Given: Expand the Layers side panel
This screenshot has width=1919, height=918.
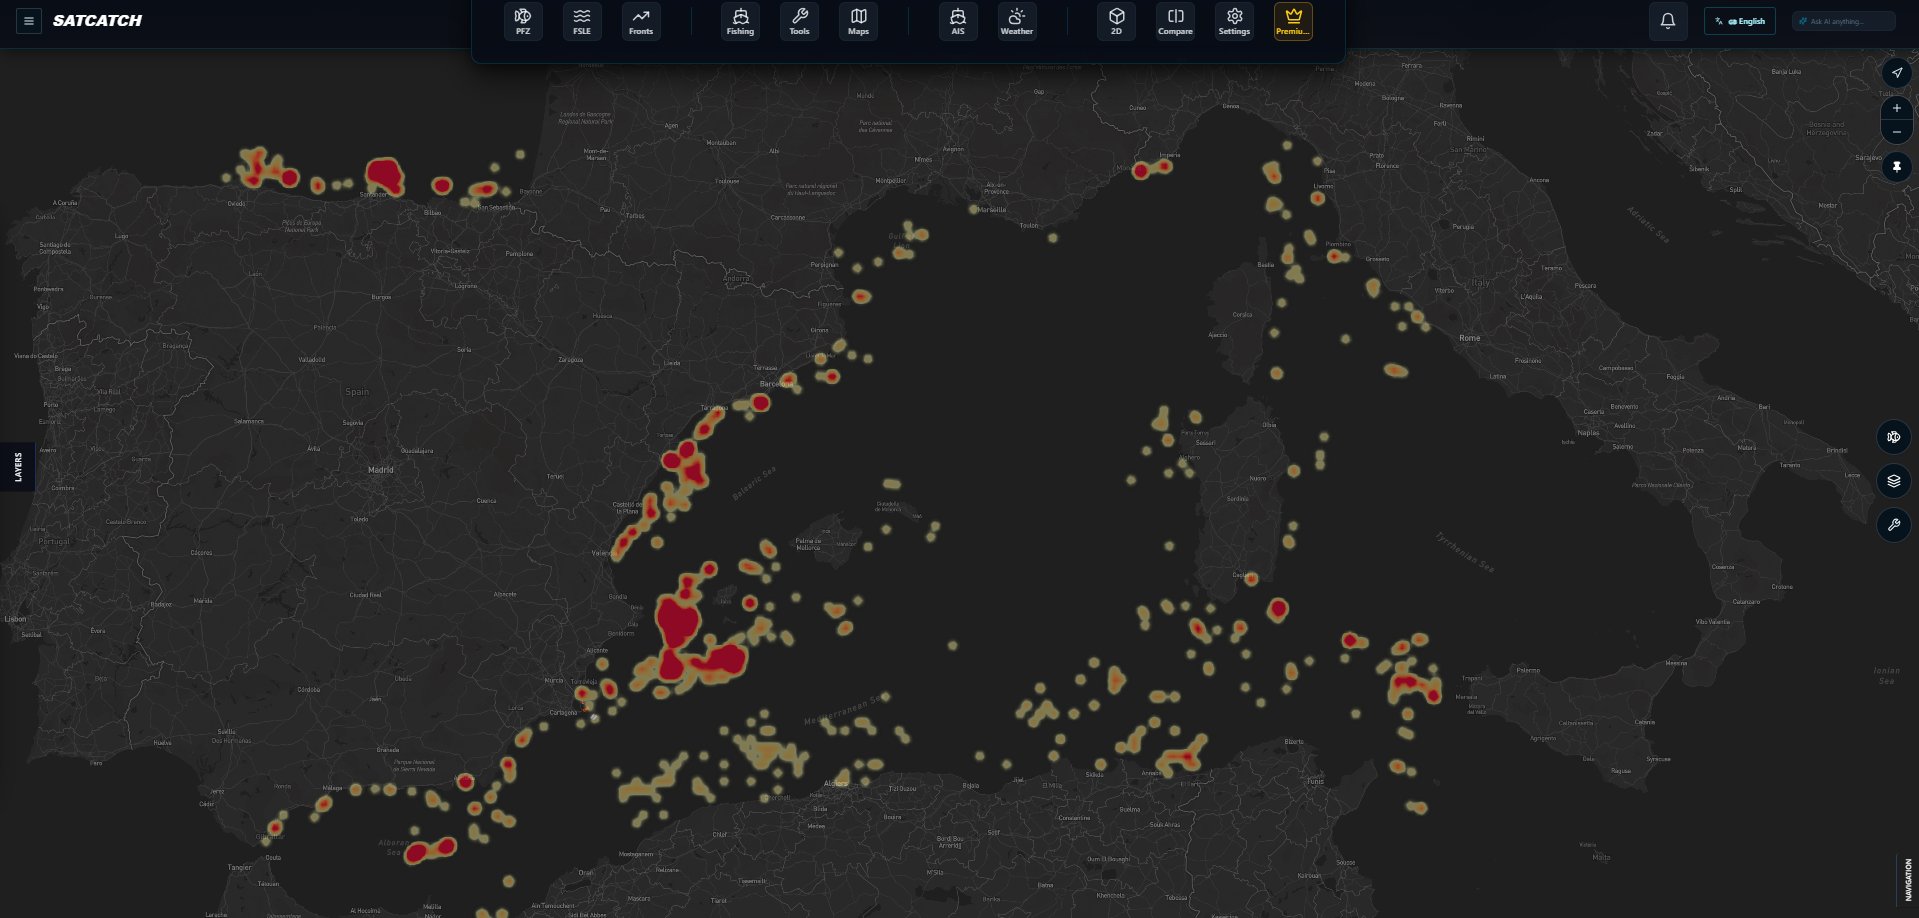Looking at the screenshot, I should tap(17, 467).
